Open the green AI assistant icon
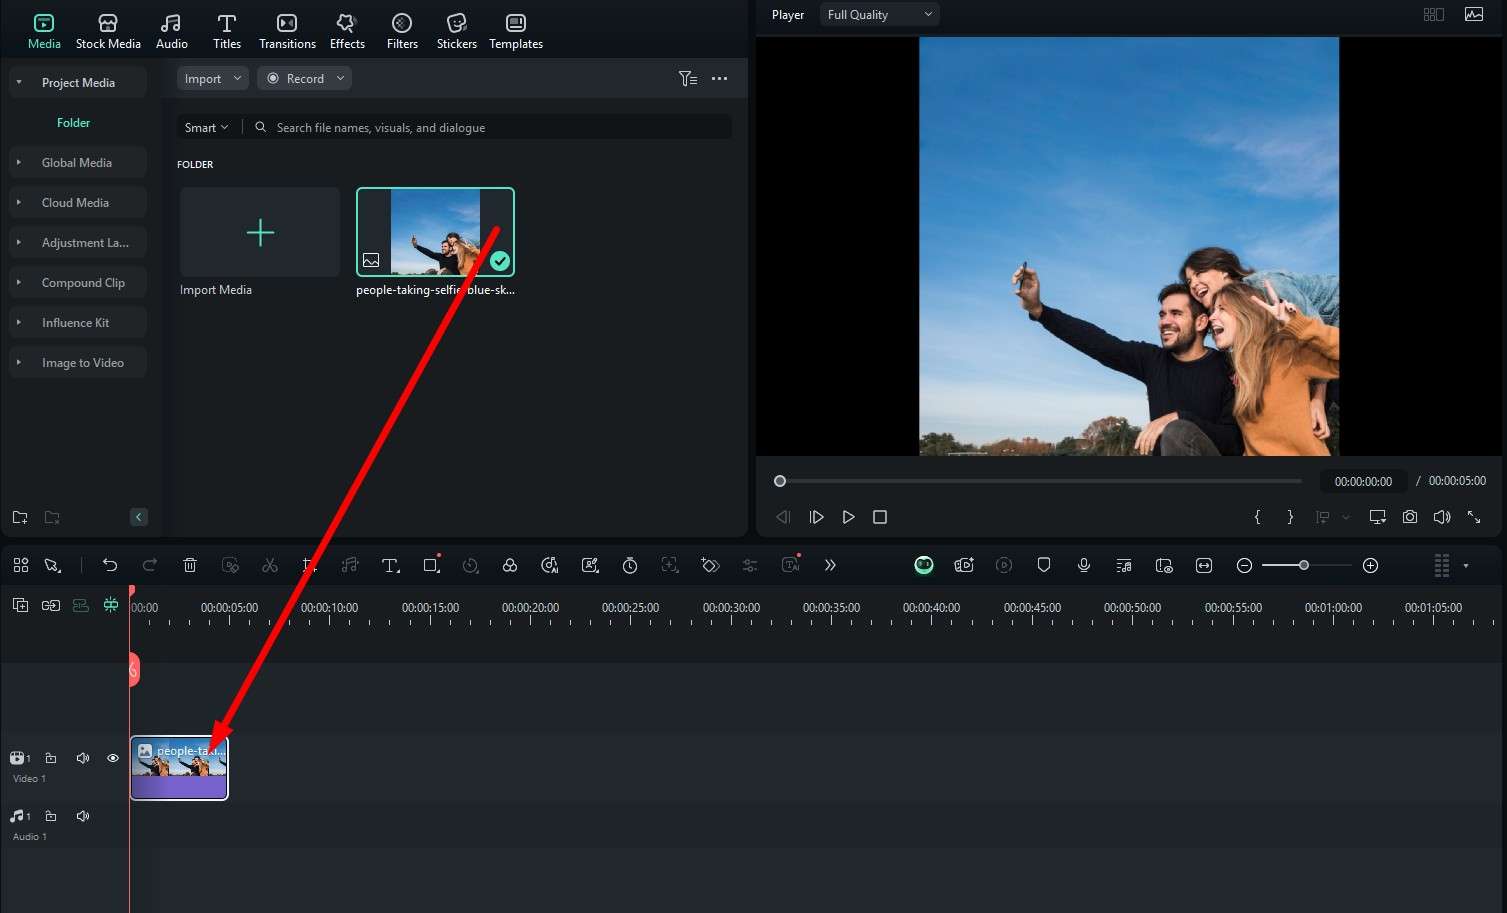This screenshot has width=1507, height=913. (x=924, y=565)
